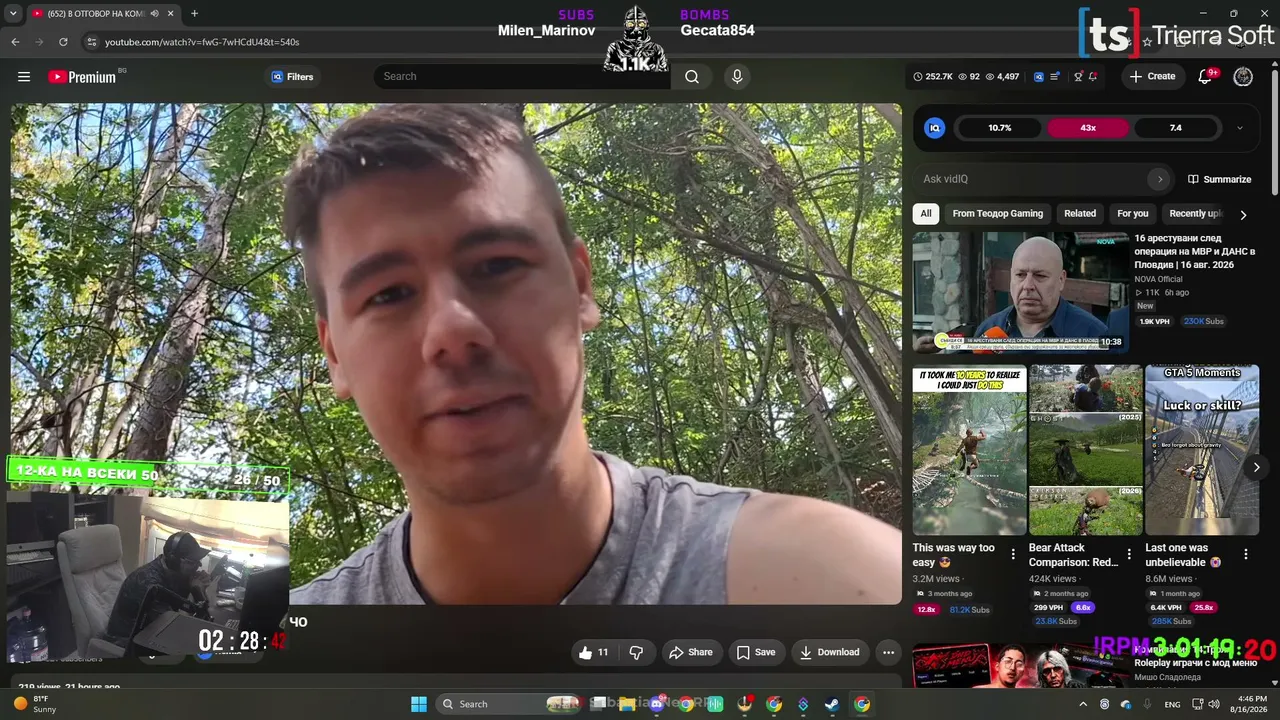Select the Related filter chip

point(1080,213)
